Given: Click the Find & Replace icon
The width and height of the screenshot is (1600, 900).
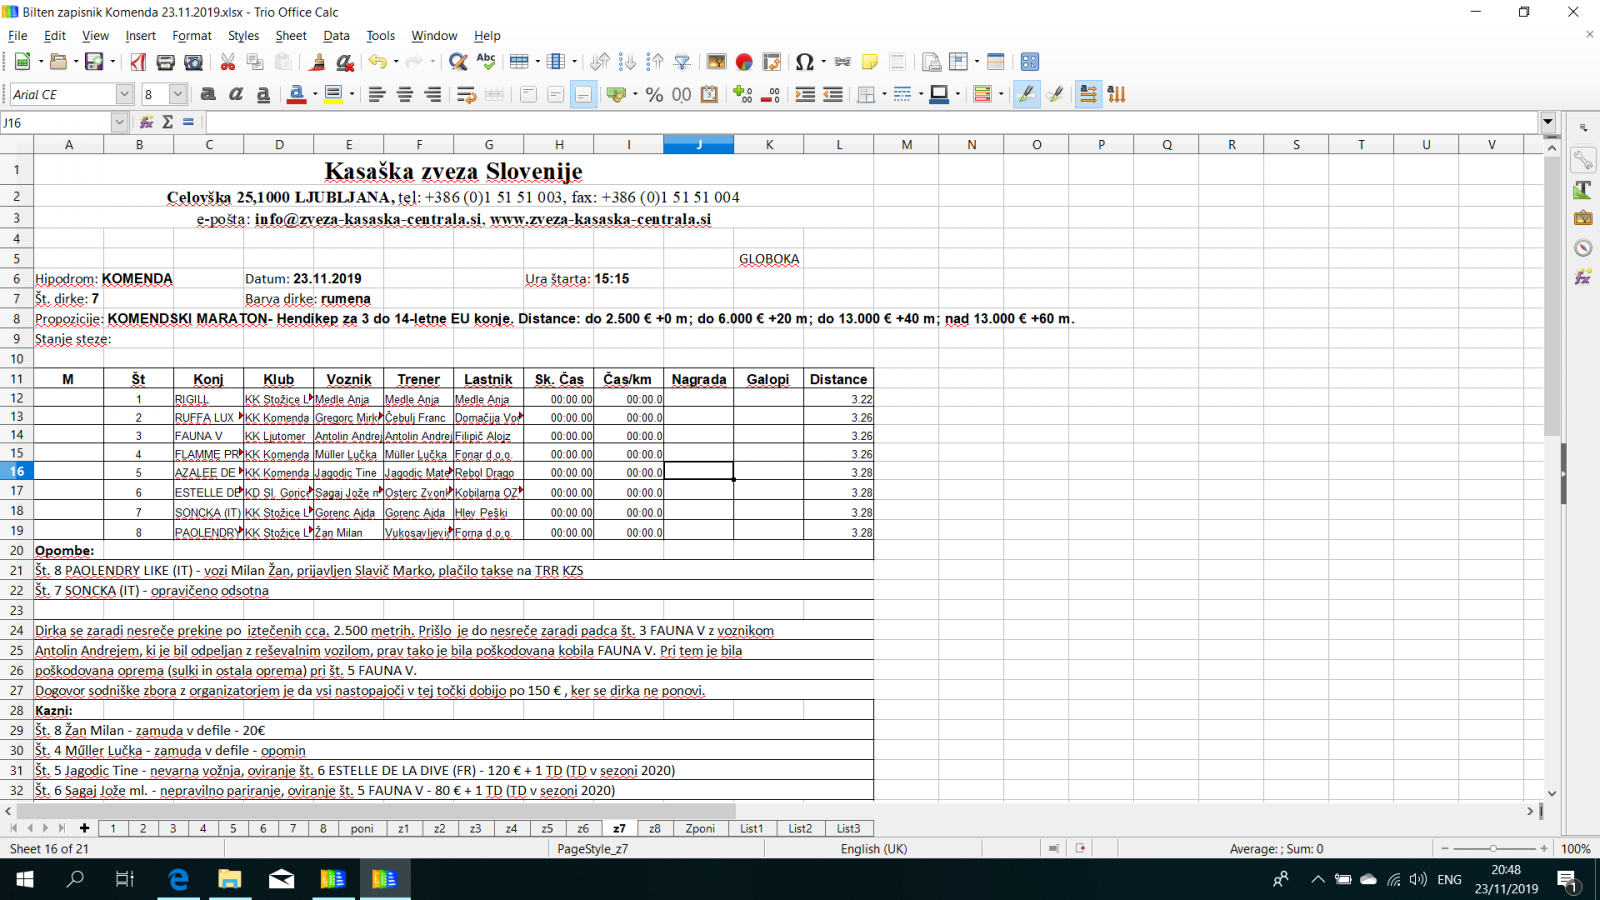Looking at the screenshot, I should point(458,62).
